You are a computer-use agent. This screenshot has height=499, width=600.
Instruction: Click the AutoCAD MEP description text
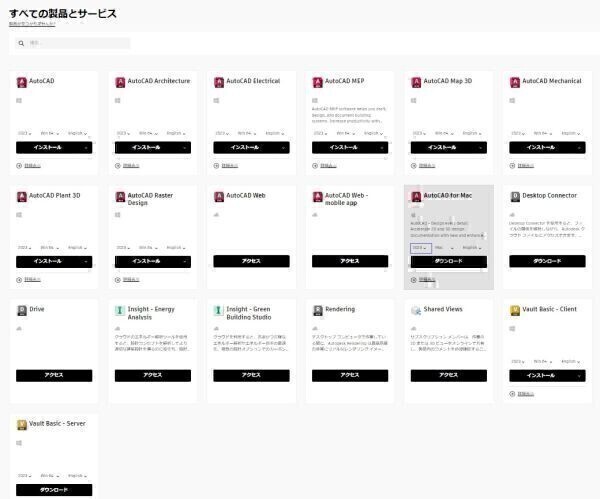[349, 115]
